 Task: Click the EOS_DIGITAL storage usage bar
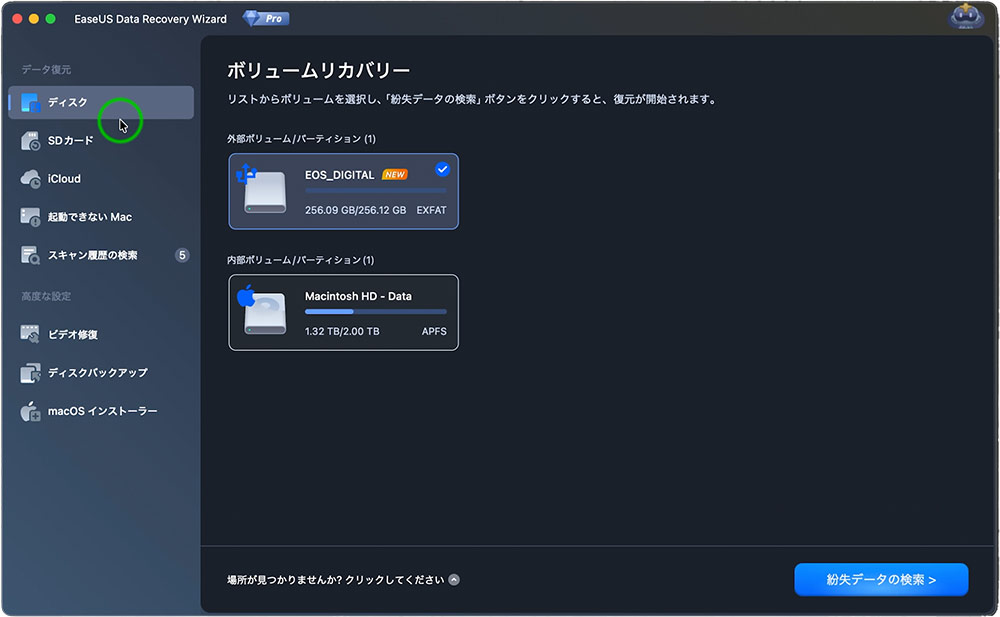375,190
